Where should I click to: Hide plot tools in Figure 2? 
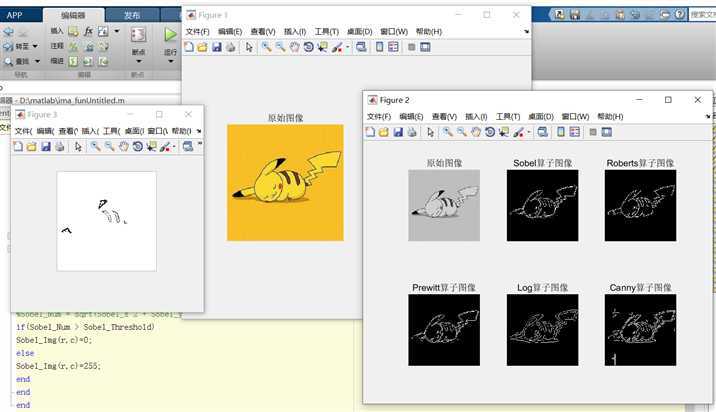pyautogui.click(x=593, y=132)
